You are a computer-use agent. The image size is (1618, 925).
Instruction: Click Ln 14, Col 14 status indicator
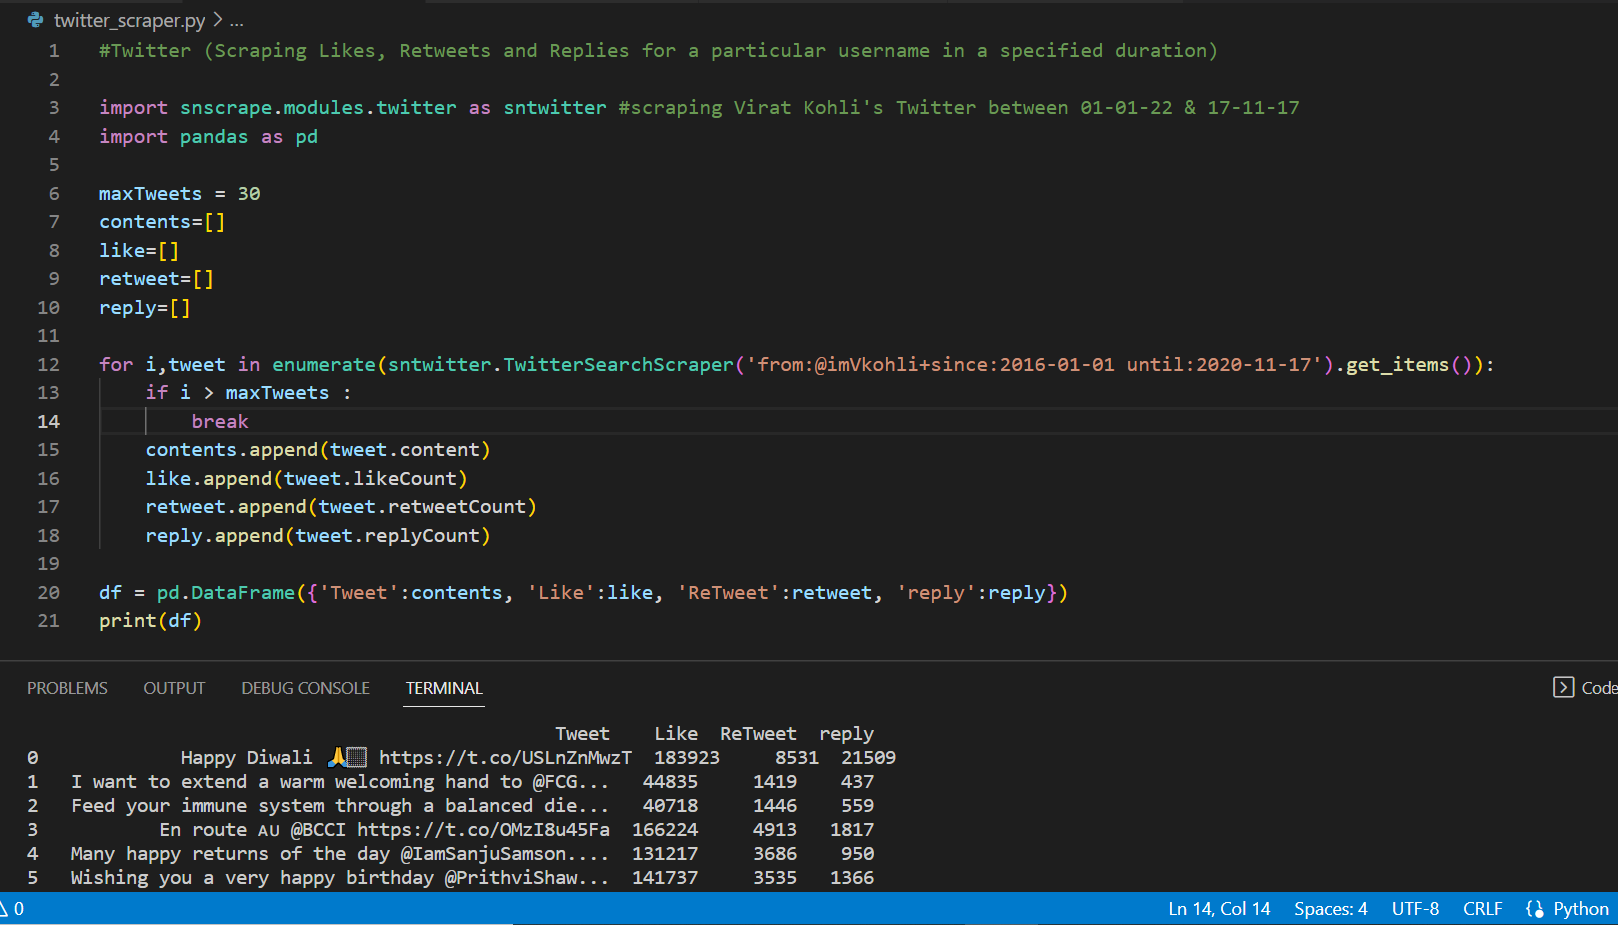(1219, 909)
